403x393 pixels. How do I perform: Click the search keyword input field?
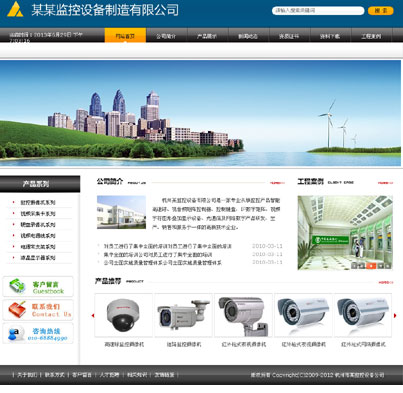click(318, 11)
